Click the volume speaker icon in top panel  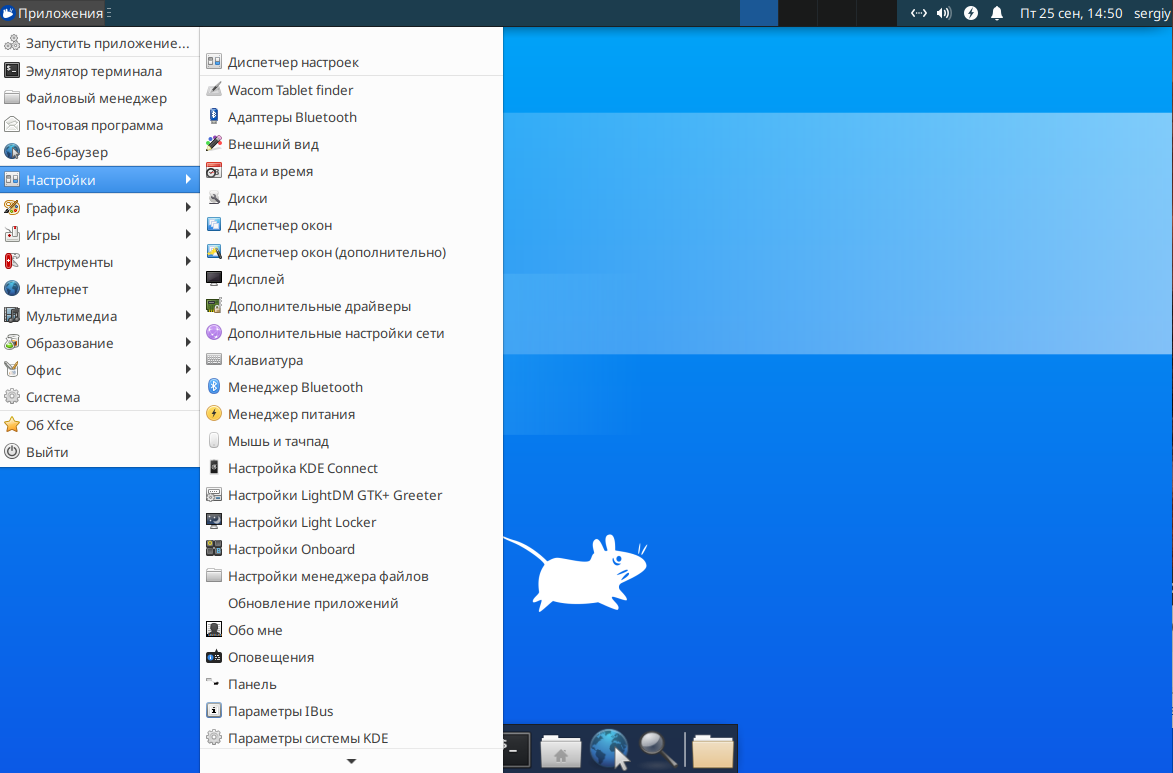coord(944,13)
